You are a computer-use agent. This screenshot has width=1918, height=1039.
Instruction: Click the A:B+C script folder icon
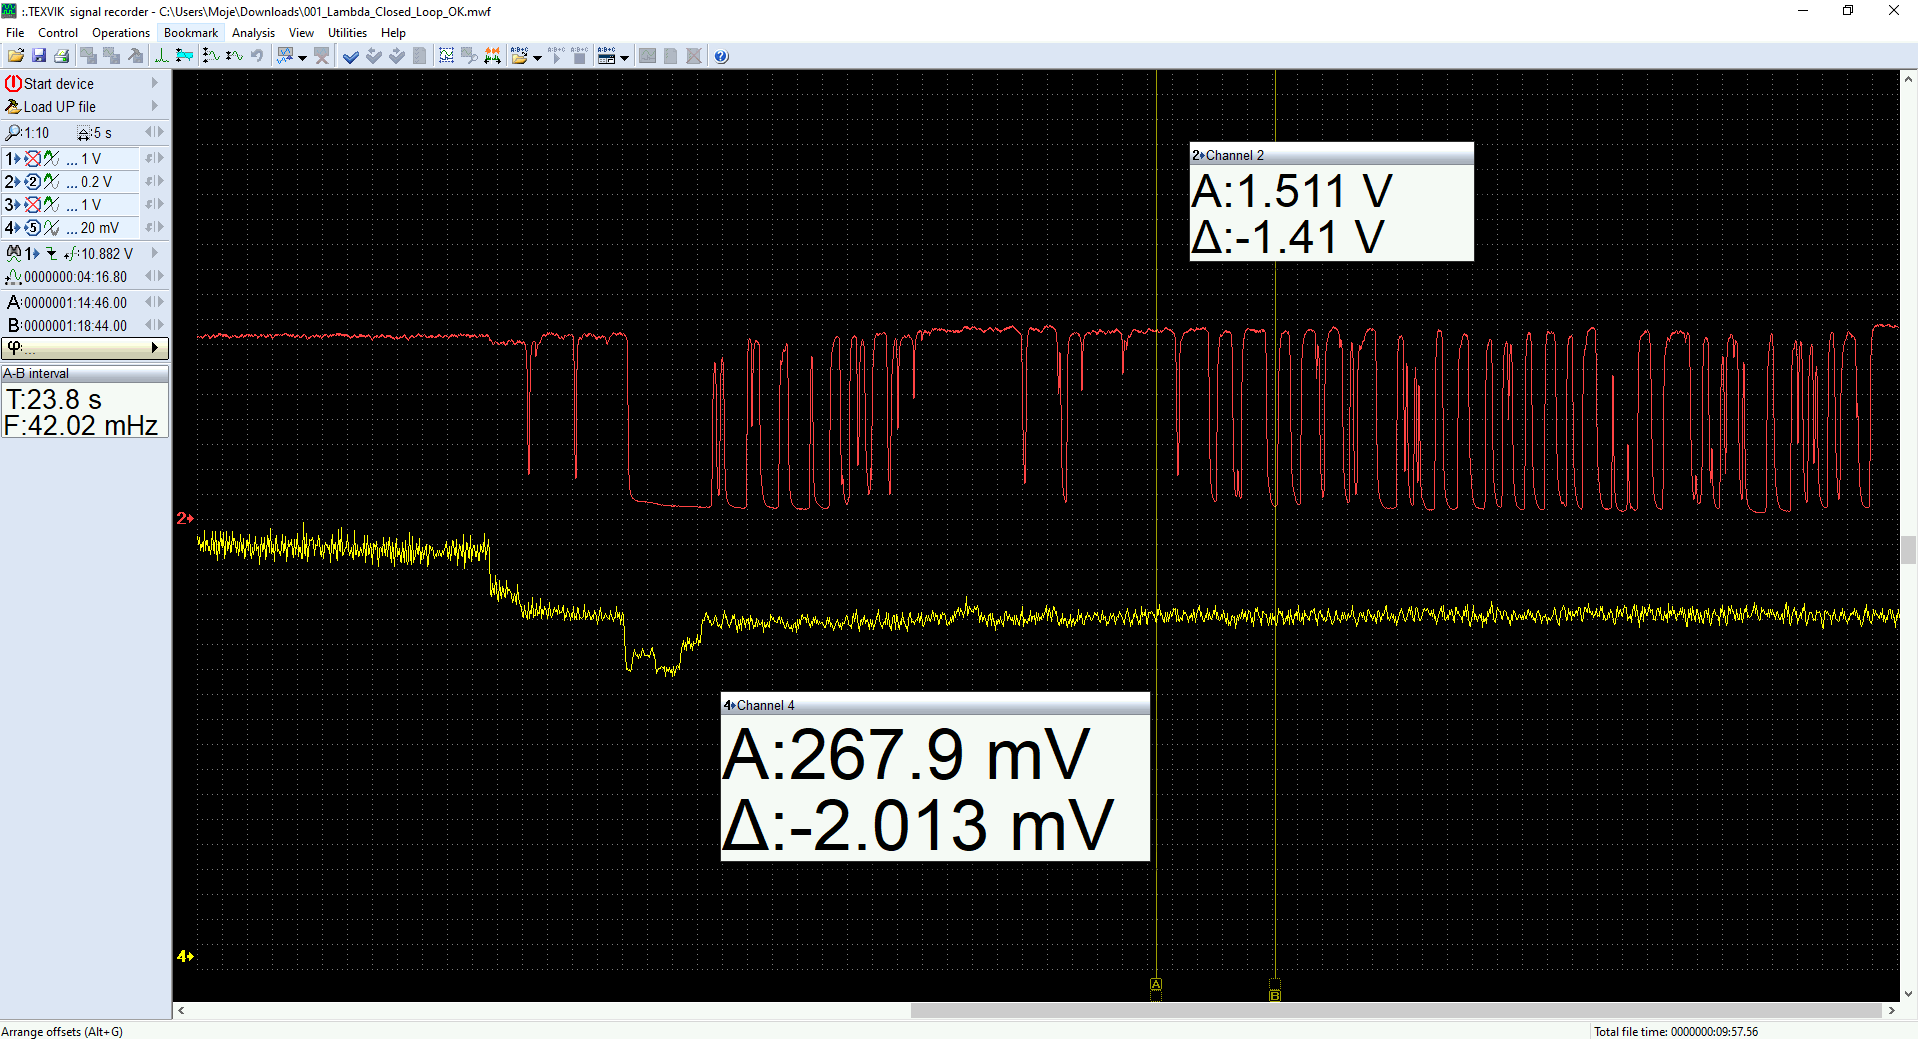click(x=519, y=56)
